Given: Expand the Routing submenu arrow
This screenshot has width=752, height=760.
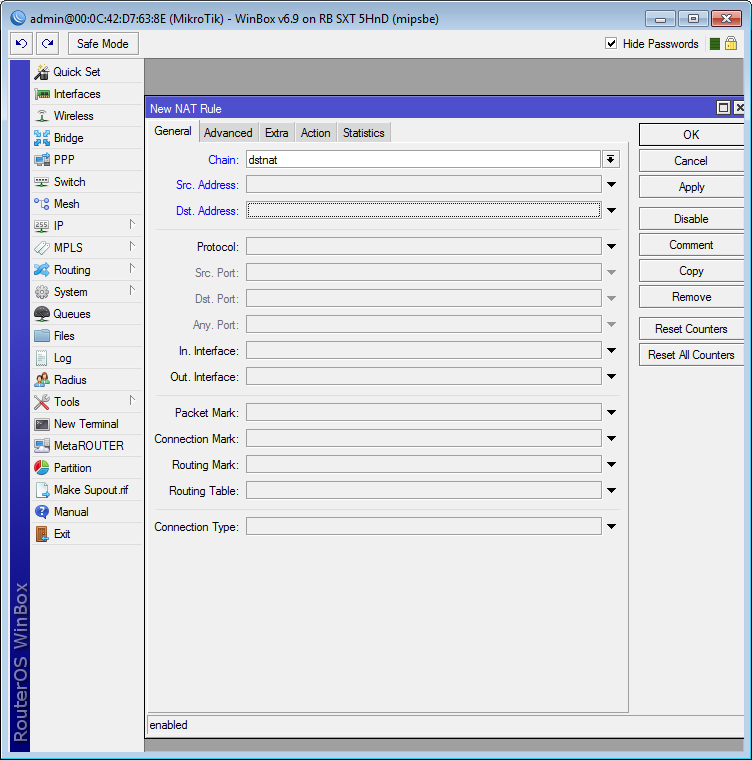Looking at the screenshot, I should [132, 268].
